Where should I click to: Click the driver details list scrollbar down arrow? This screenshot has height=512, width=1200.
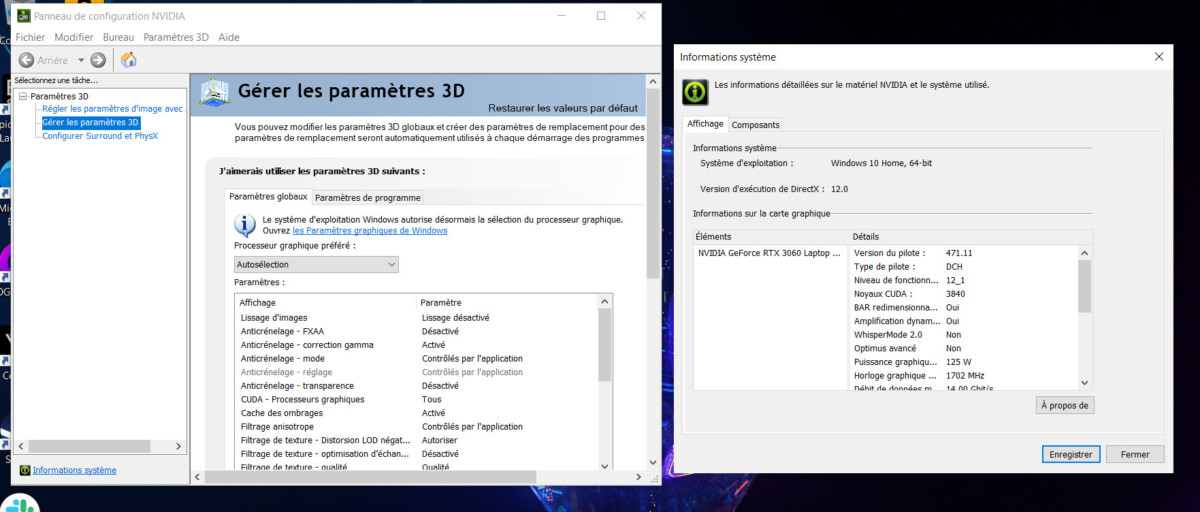(x=1085, y=382)
